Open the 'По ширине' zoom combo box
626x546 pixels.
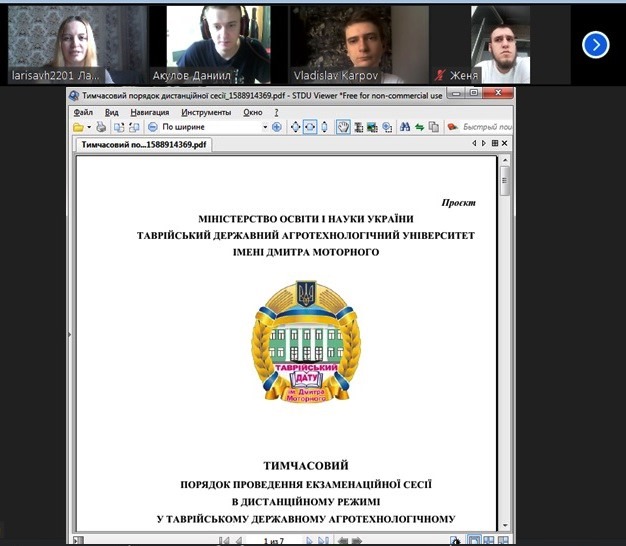pyautogui.click(x=214, y=127)
